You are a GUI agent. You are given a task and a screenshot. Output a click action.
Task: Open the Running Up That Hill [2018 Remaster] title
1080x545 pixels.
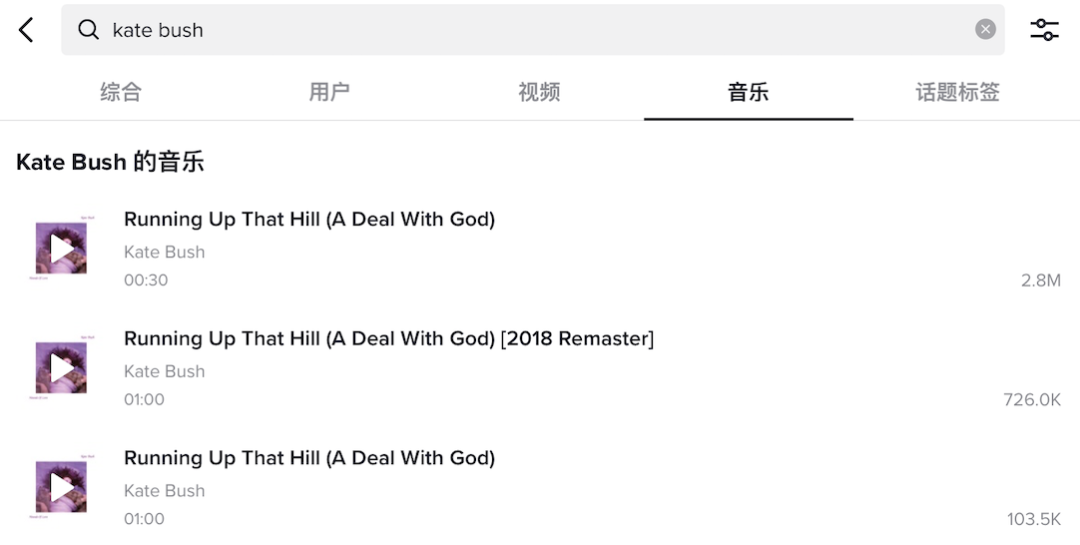(x=388, y=339)
